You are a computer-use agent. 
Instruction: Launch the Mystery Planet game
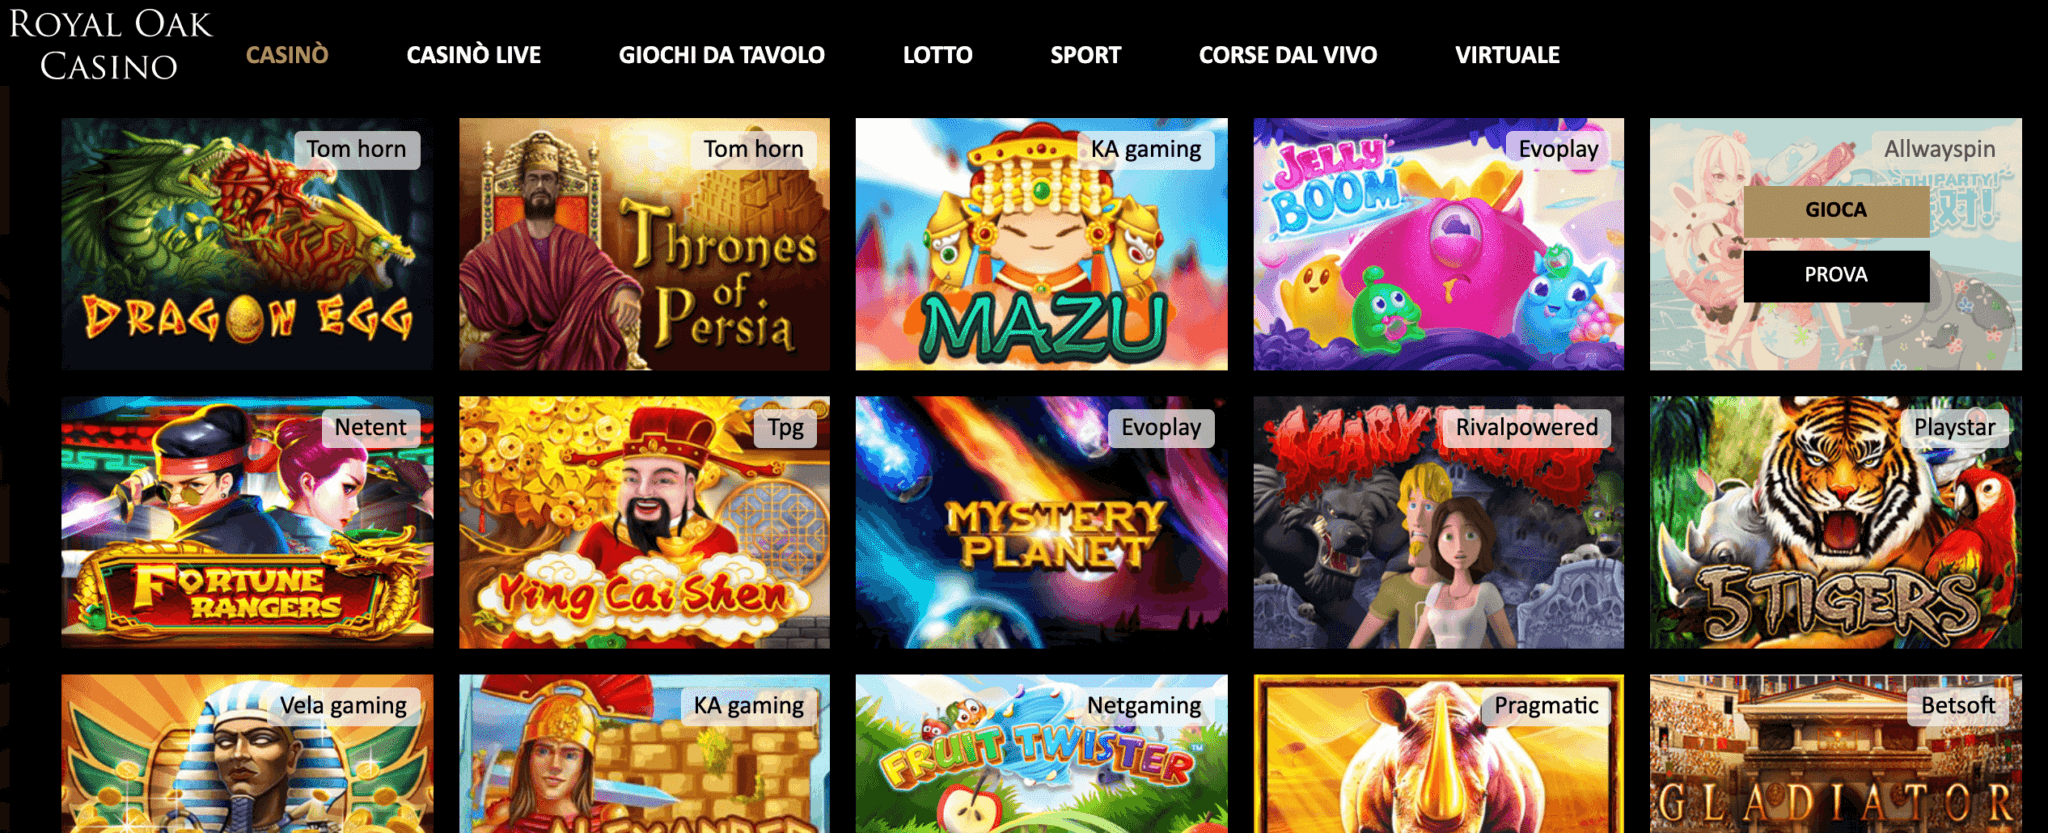tap(1041, 522)
